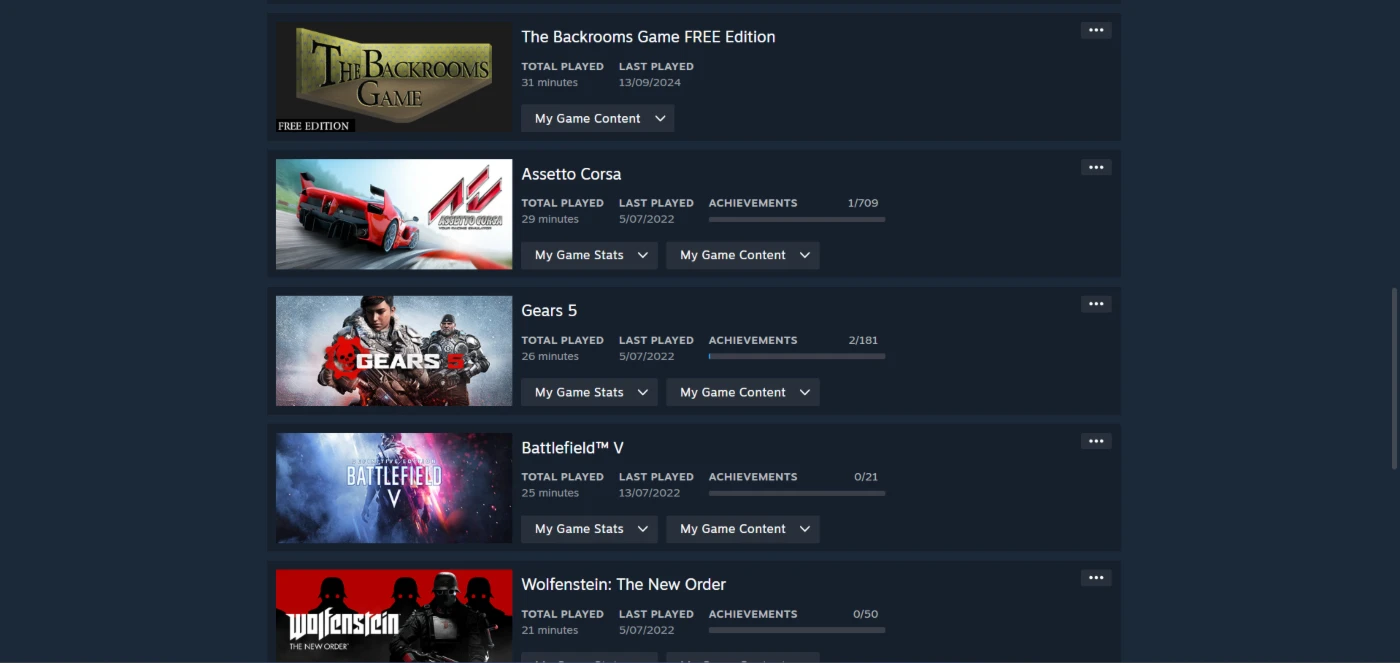This screenshot has width=1400, height=663.
Task: Open the three-dot menu for The Backrooms Game
Action: (x=1096, y=30)
